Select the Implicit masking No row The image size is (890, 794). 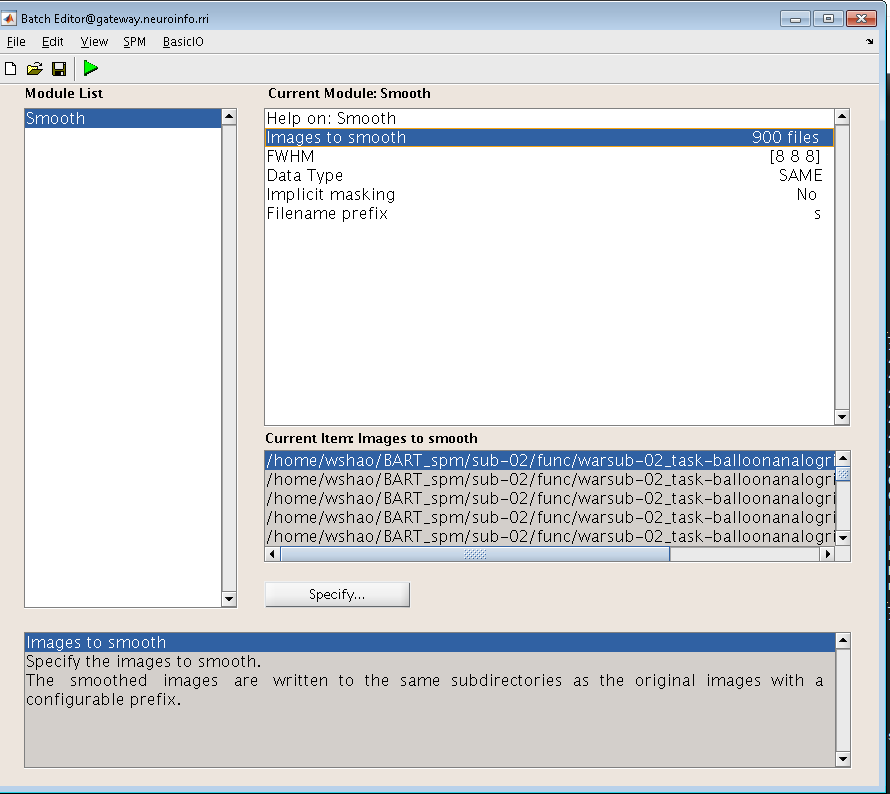coord(549,194)
